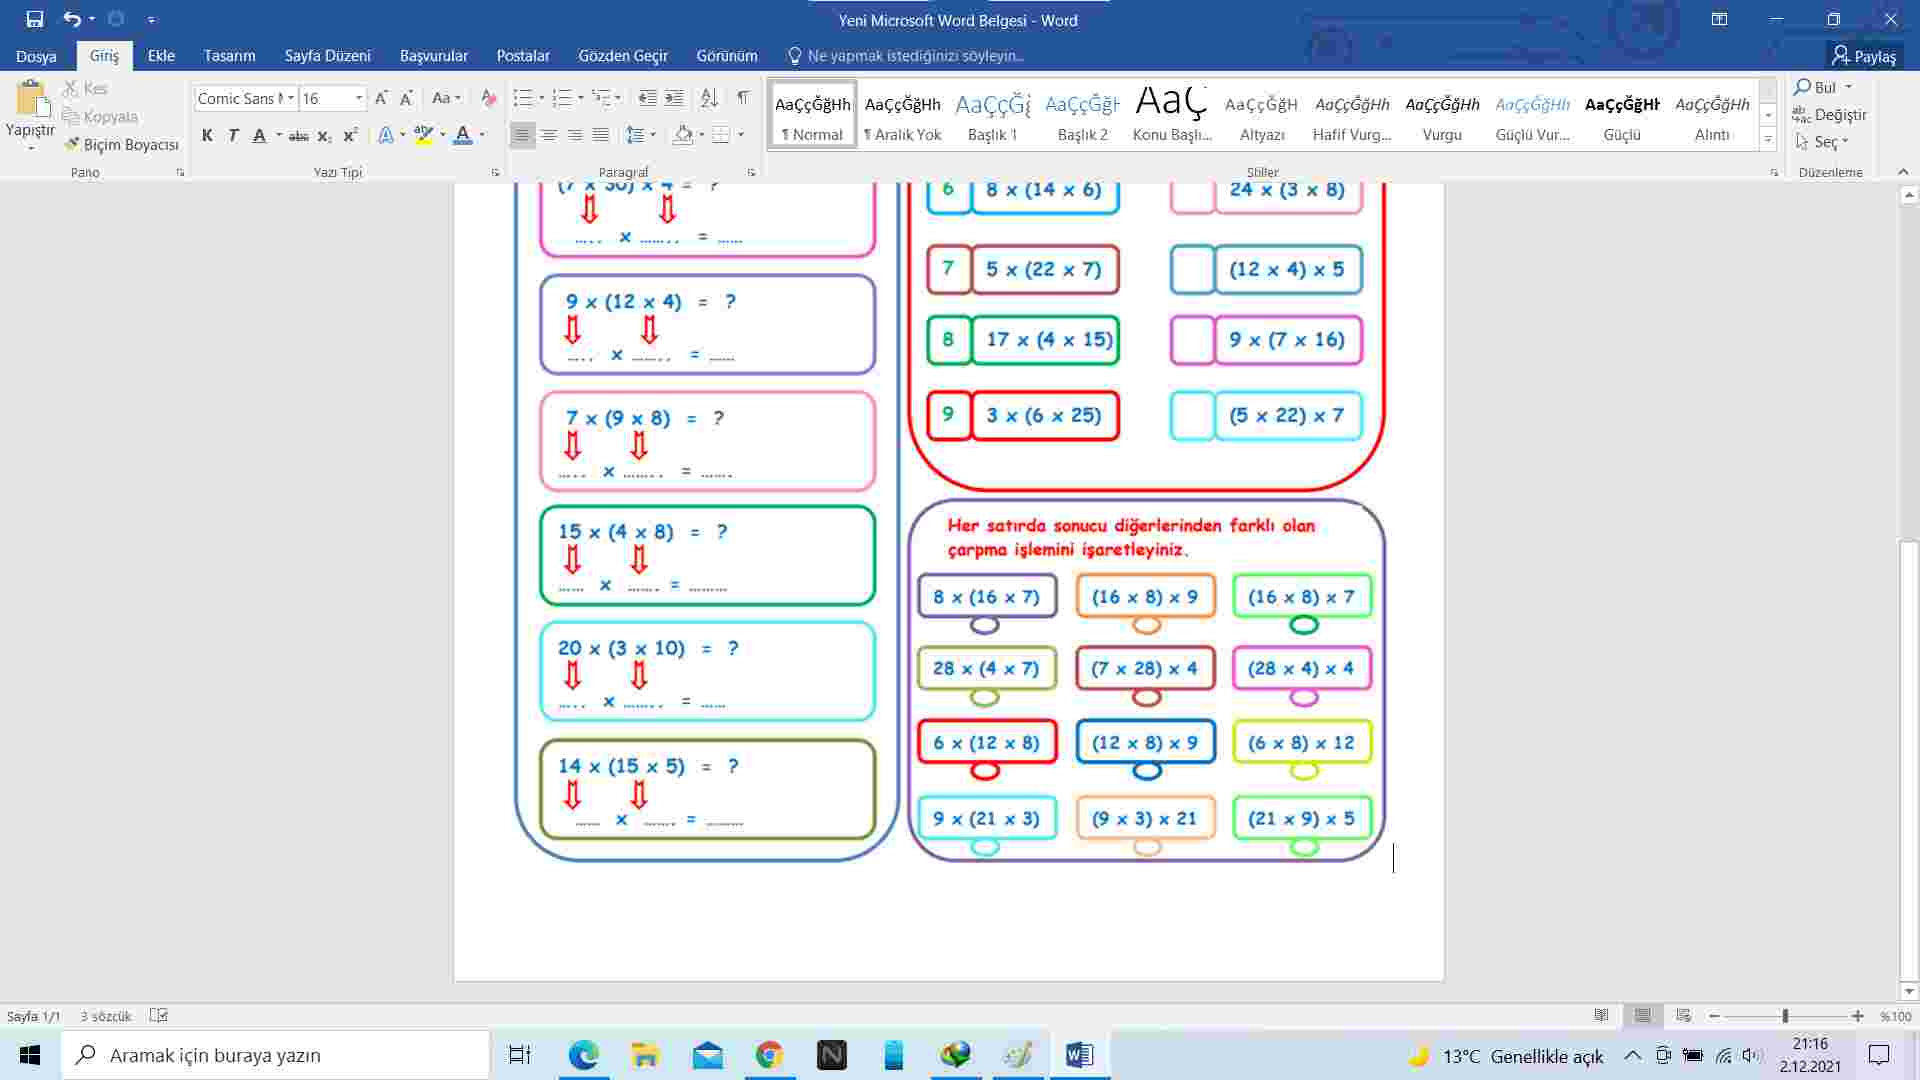Open the Comic Sans font name dropdown
This screenshot has width=1920, height=1080.
(x=291, y=98)
